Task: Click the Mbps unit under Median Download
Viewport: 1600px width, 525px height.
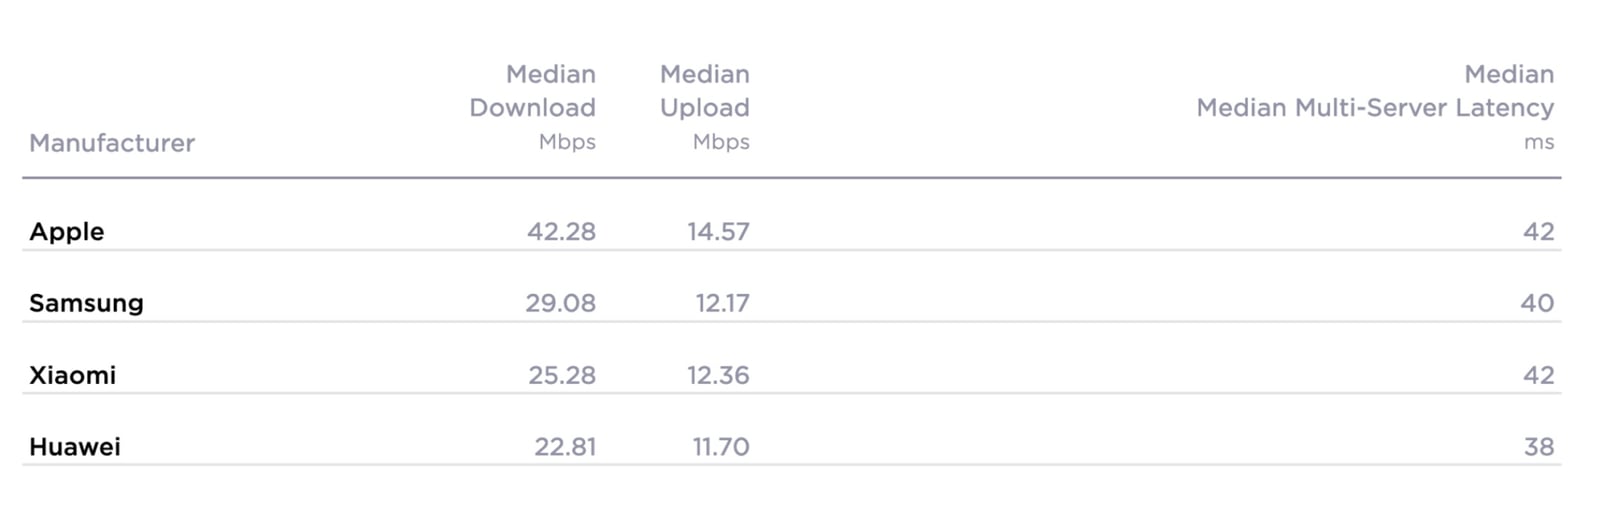Action: [x=567, y=143]
